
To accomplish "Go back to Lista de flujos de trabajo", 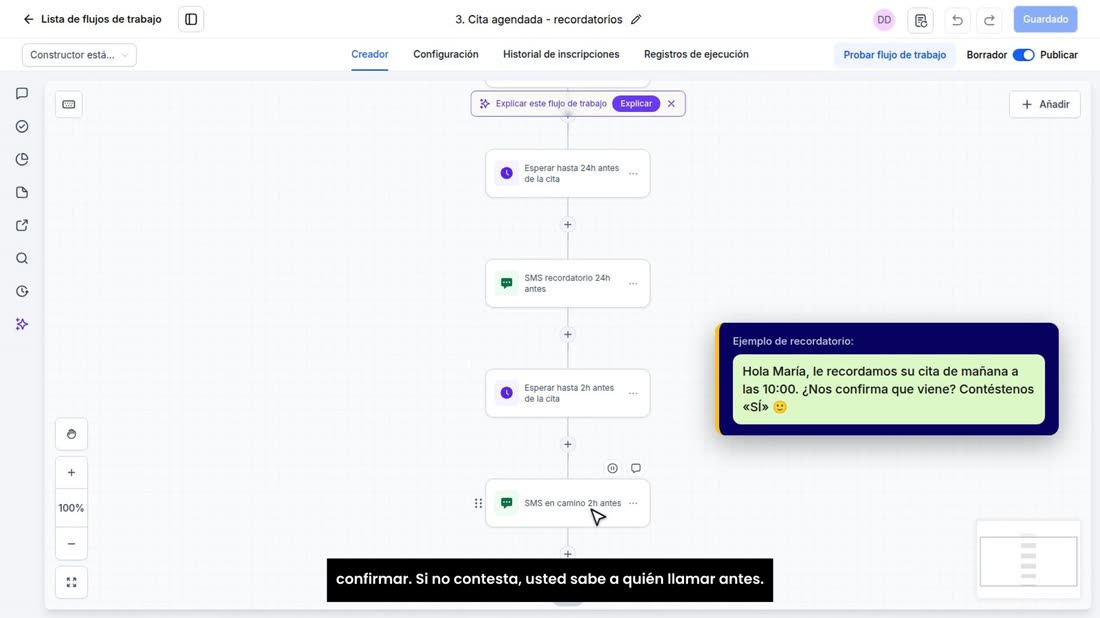I will click(x=92, y=19).
